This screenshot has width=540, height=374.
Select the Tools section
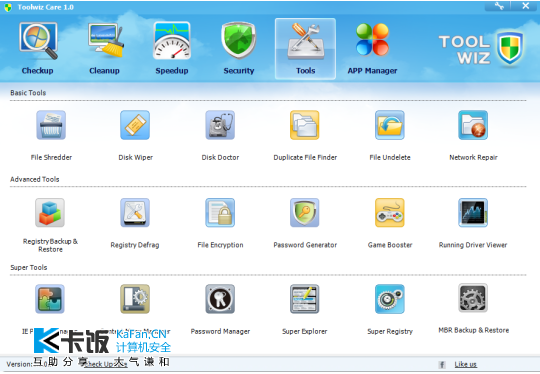[x=305, y=49]
